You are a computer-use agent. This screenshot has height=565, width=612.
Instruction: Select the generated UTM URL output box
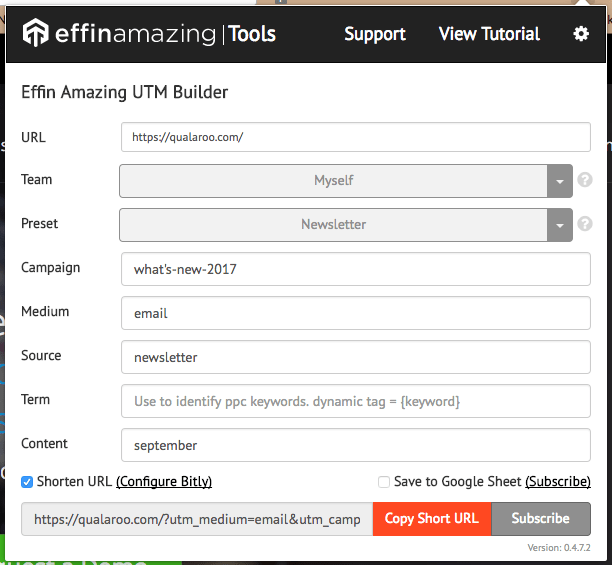pos(197,519)
